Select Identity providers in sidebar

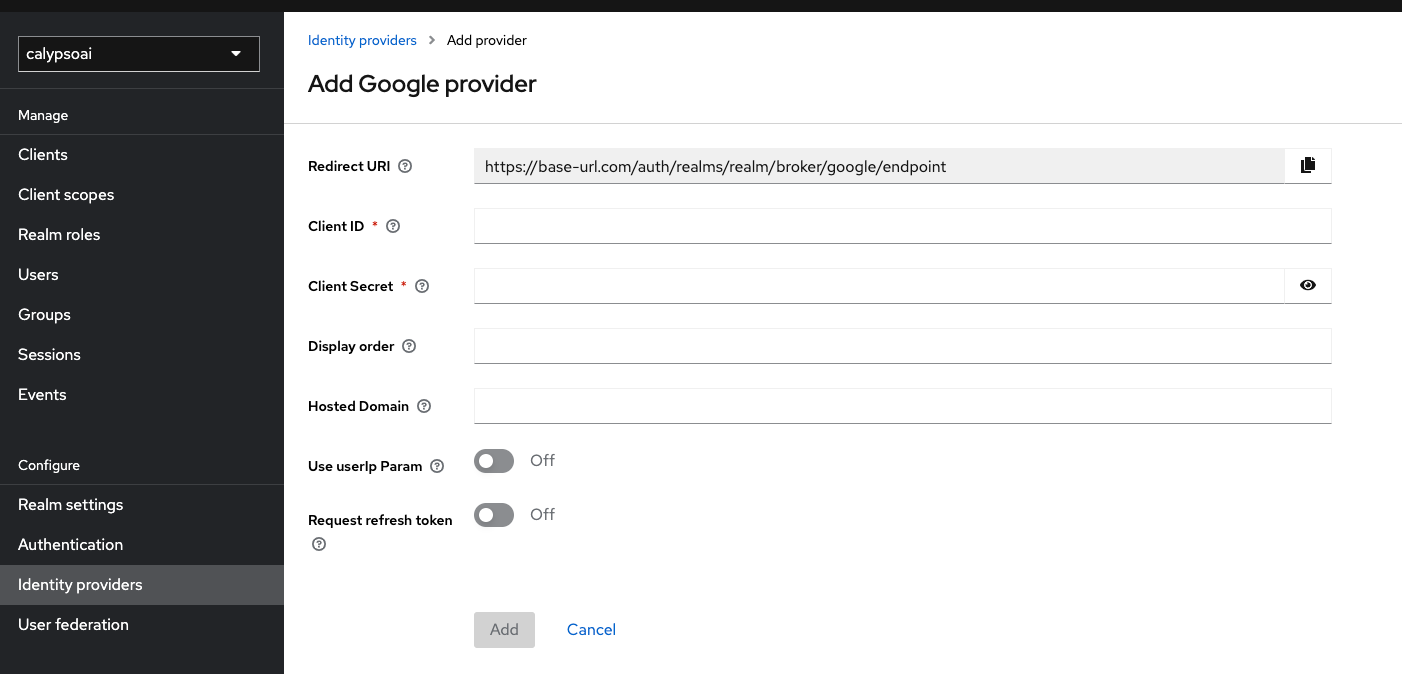pos(142,585)
